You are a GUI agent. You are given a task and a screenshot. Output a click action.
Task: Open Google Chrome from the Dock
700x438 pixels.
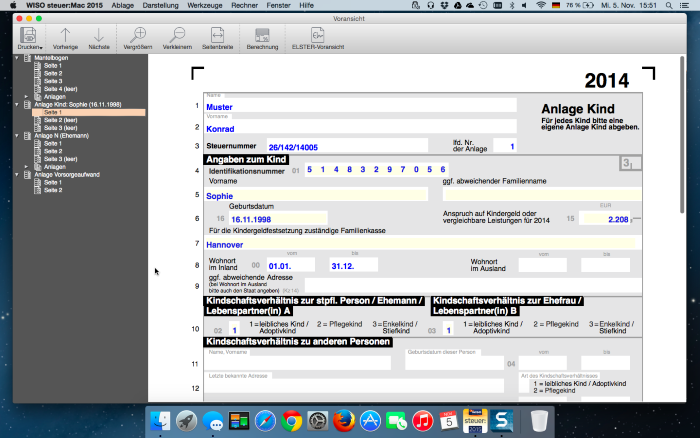coord(292,421)
